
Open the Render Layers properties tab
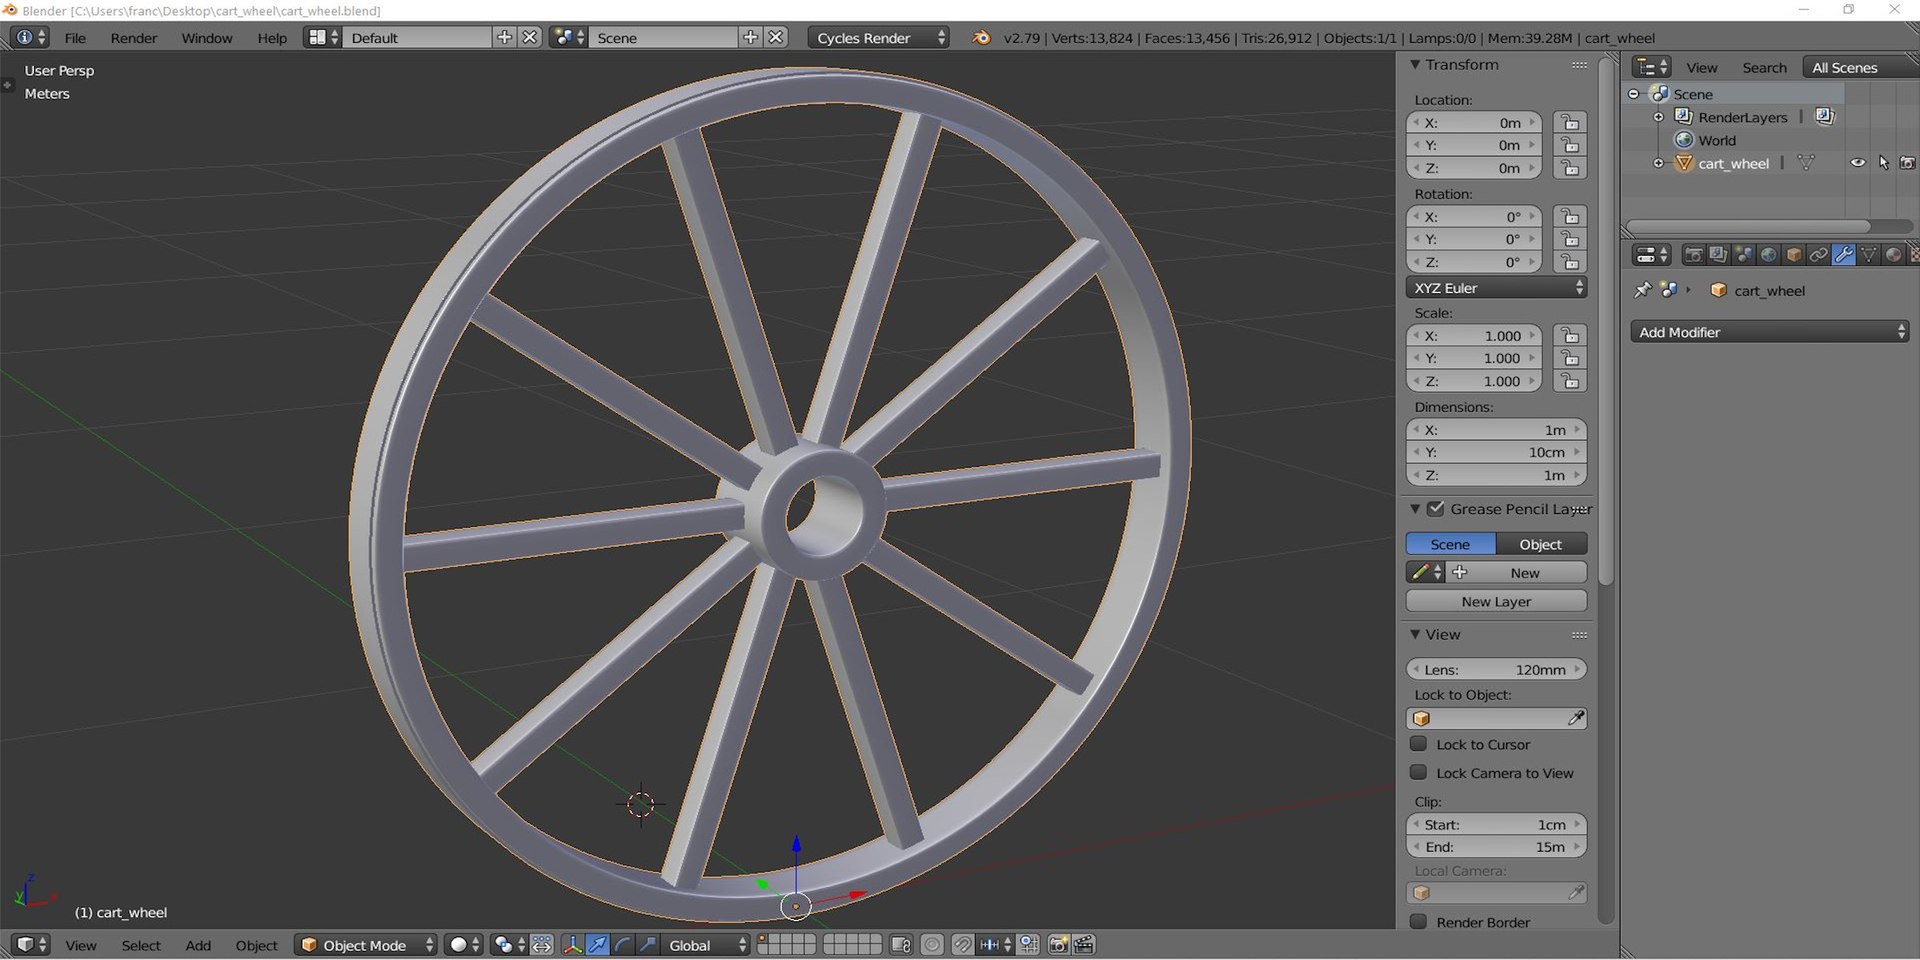1718,255
